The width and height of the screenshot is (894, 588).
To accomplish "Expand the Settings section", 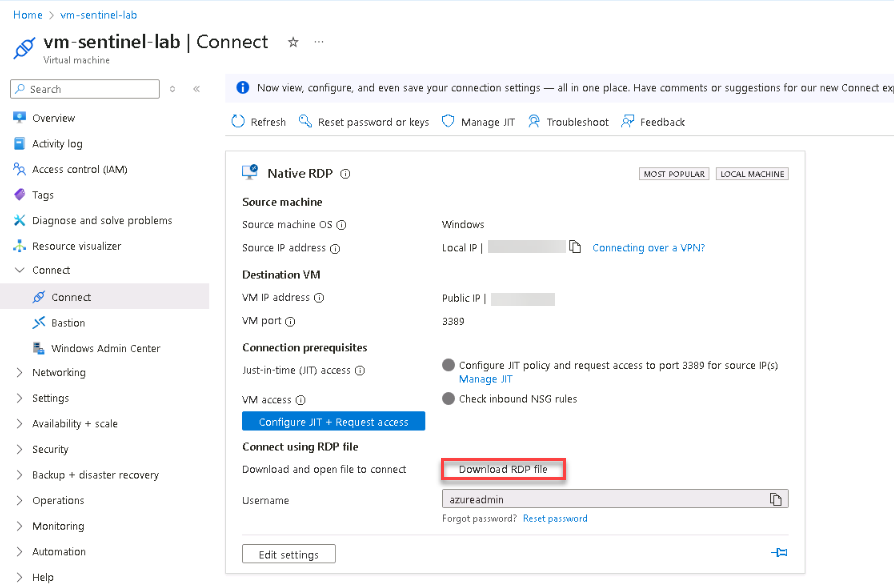I will [19, 398].
